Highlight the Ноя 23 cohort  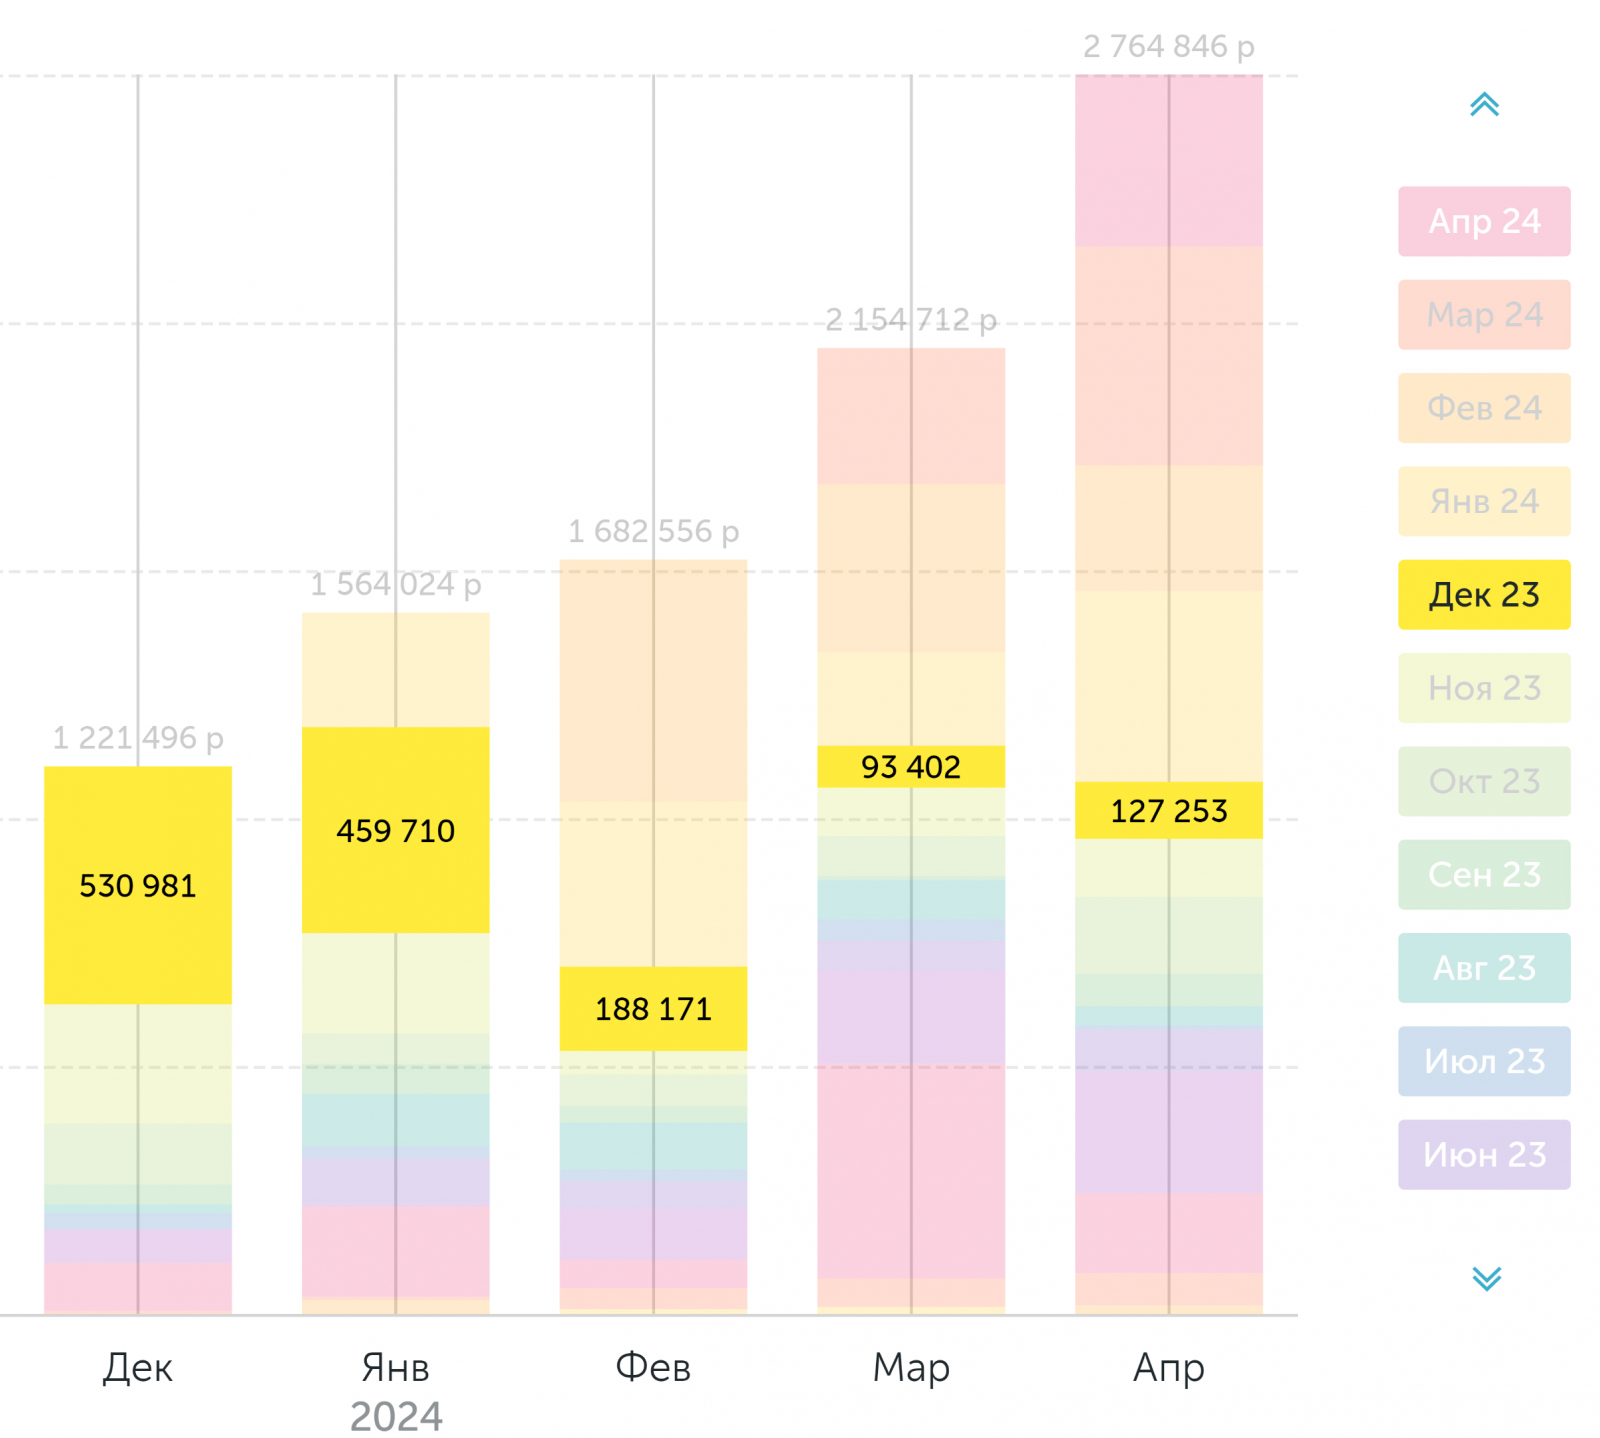tap(1483, 688)
